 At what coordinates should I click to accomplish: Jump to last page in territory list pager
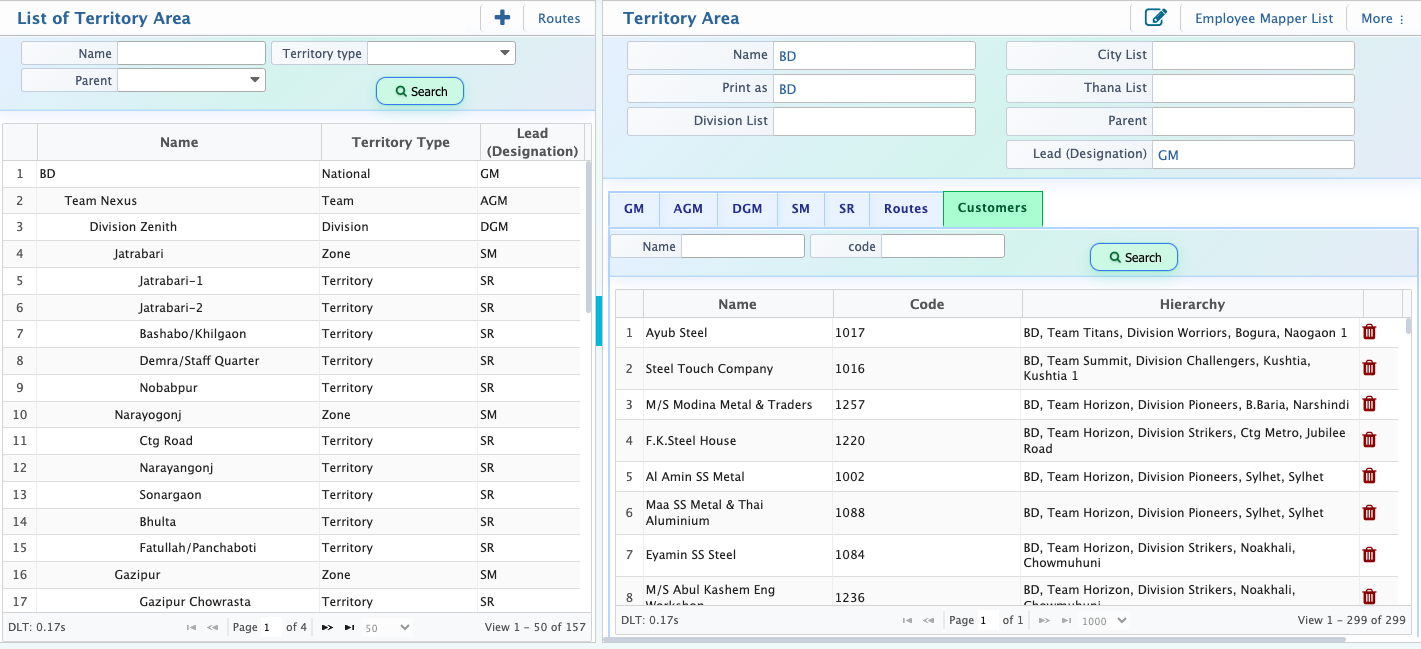click(x=349, y=628)
